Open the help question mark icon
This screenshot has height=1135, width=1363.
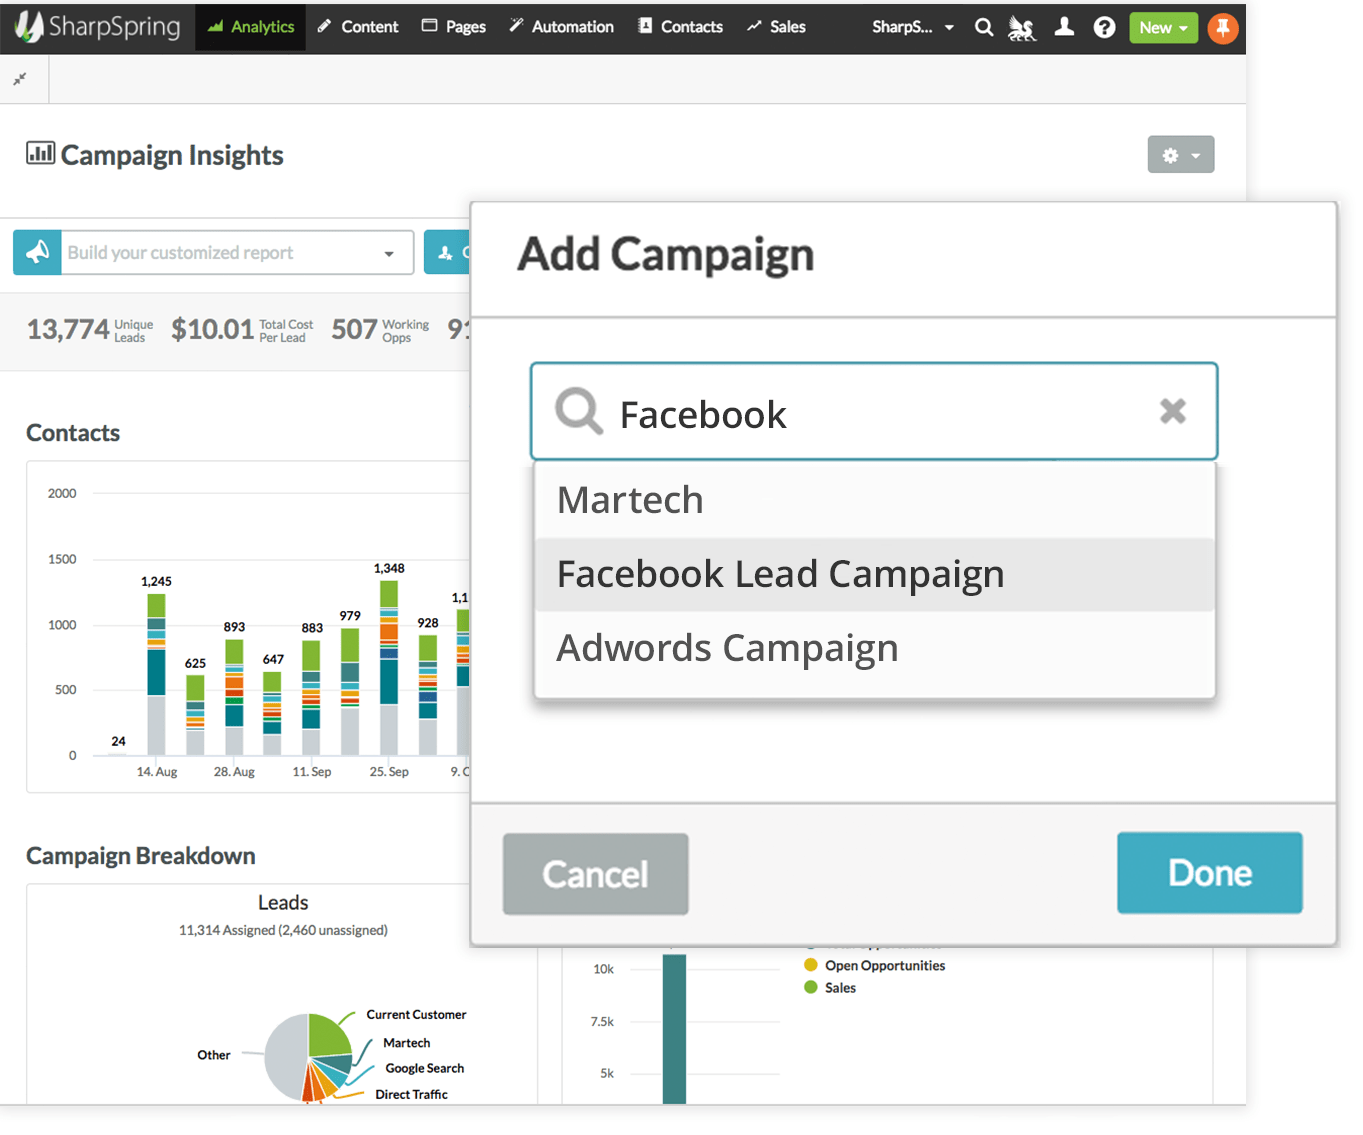point(1104,27)
